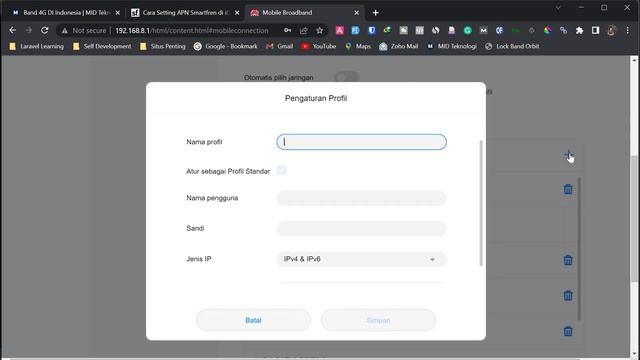Tick Atur sebagai Profil Standar checkbox

282,170
